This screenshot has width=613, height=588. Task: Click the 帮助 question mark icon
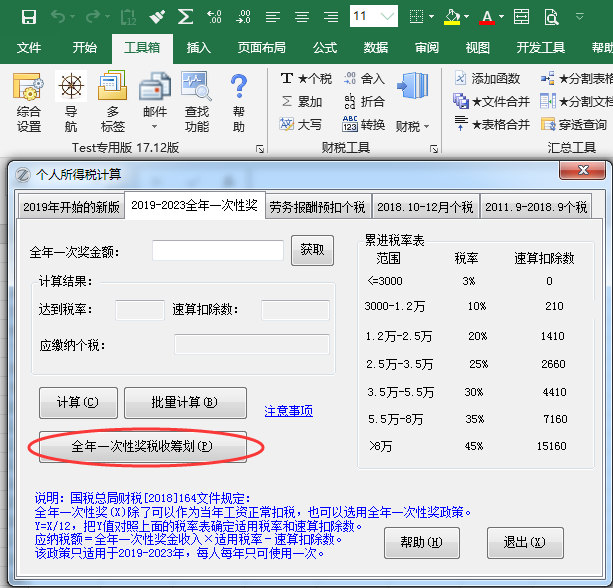(x=238, y=102)
